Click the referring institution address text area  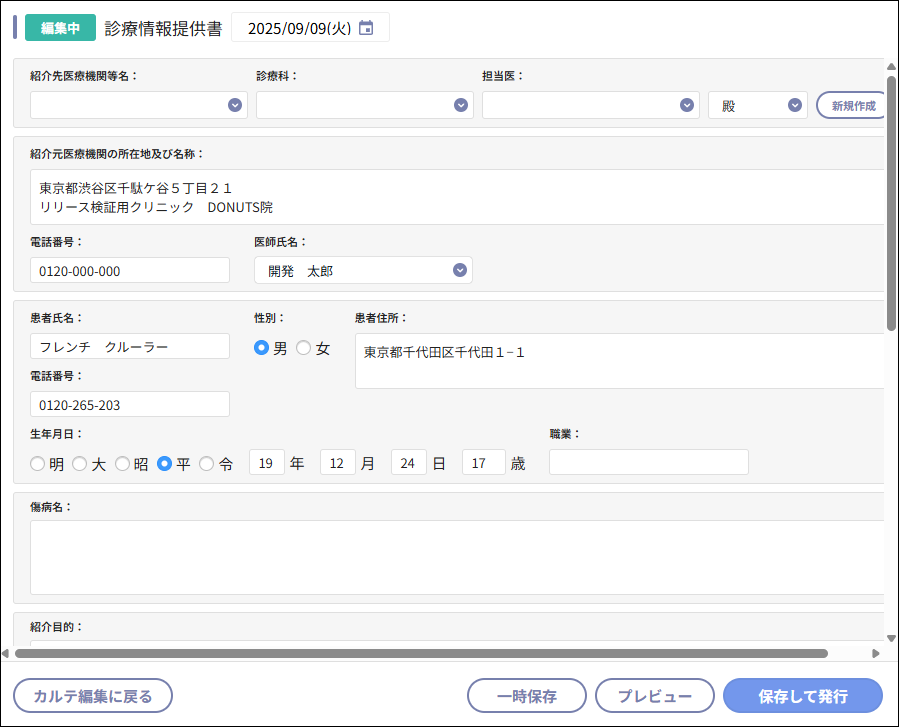click(x=458, y=197)
